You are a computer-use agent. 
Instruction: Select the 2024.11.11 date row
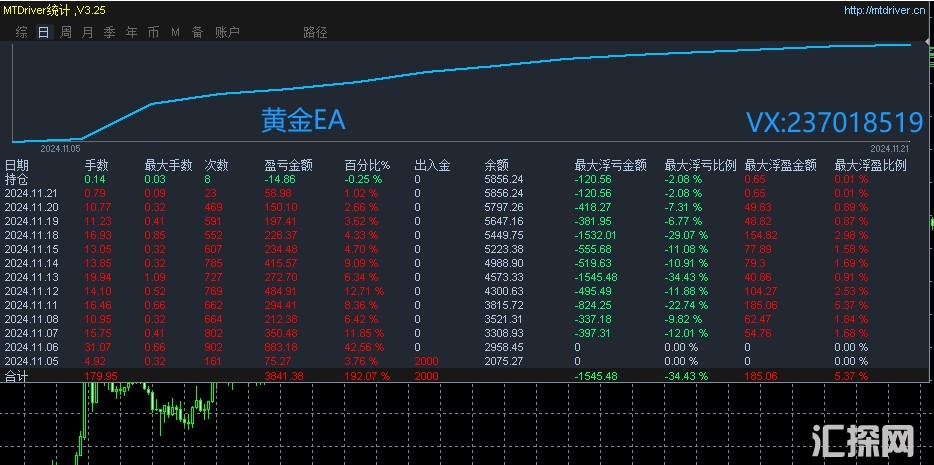click(467, 305)
